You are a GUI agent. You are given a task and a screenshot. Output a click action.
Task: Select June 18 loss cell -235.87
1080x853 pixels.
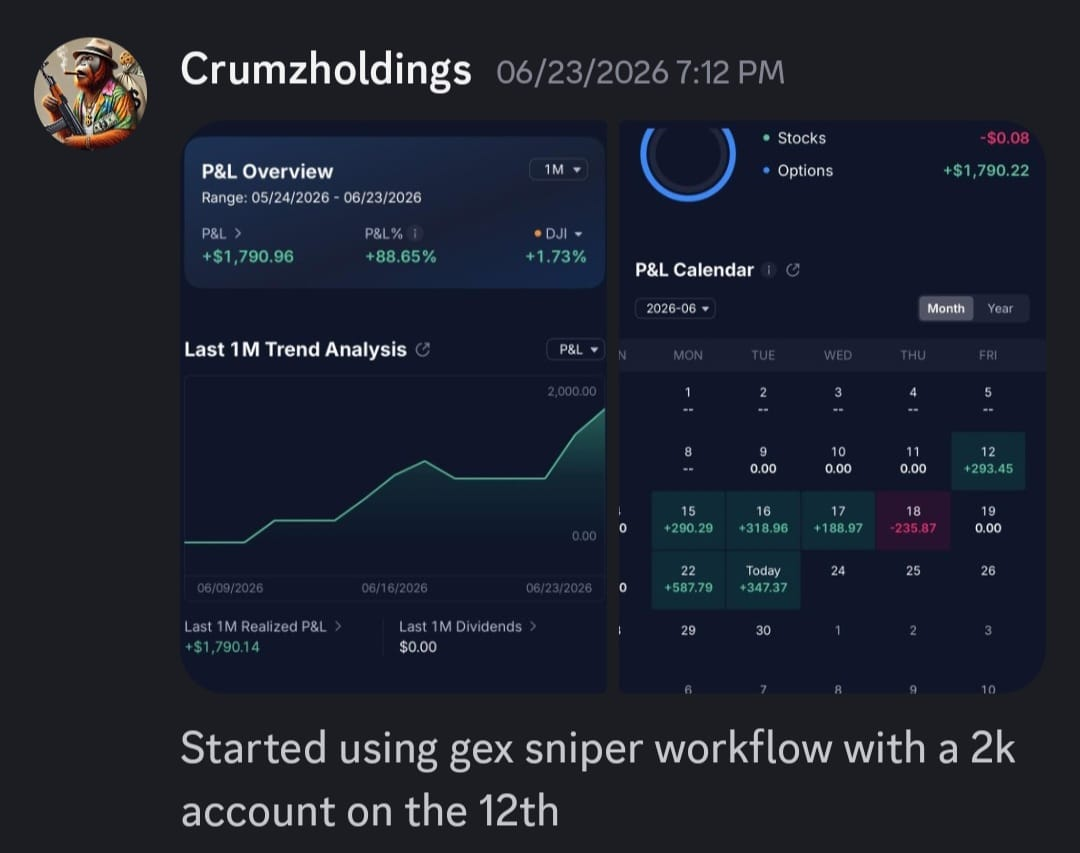tap(913, 520)
